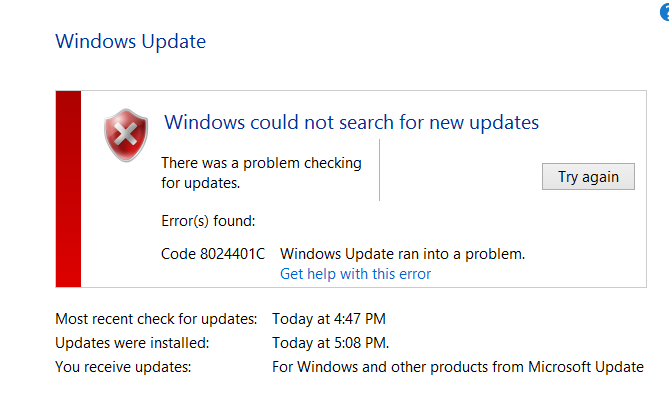Click the red shield error icon

point(126,135)
